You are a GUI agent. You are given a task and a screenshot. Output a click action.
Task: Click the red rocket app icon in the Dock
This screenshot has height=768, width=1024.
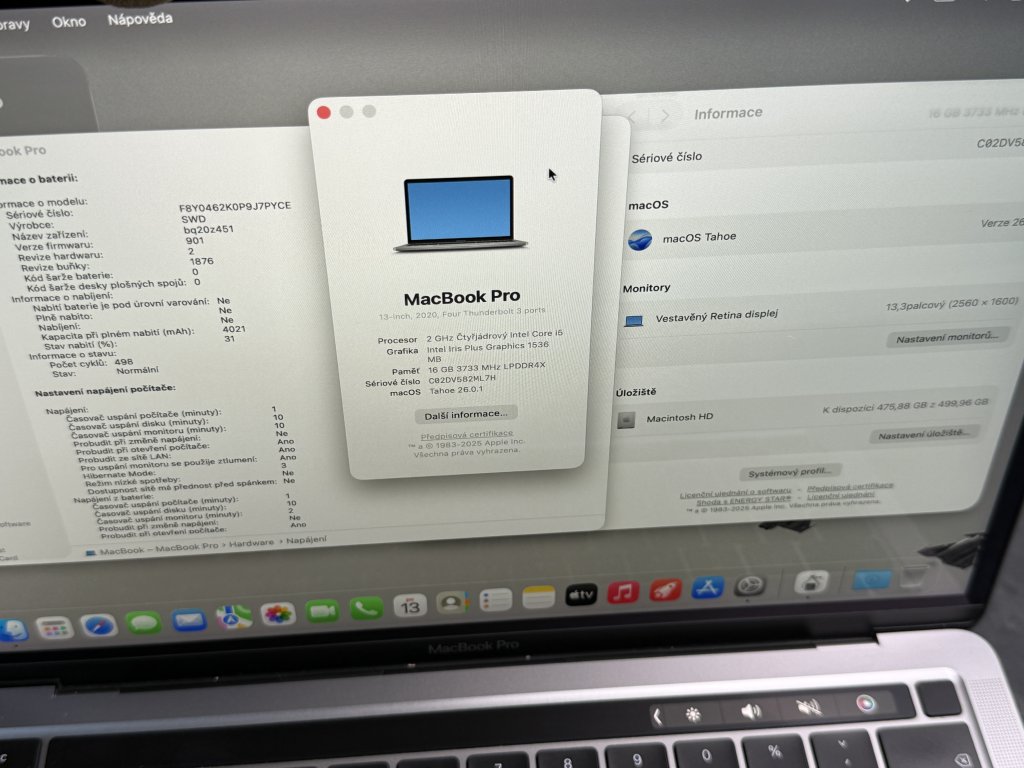[x=665, y=590]
